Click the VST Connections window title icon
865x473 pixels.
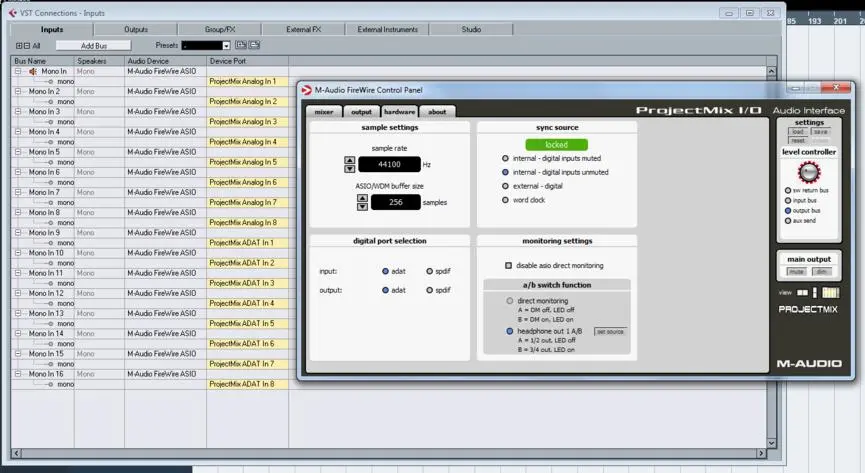click(x=12, y=13)
